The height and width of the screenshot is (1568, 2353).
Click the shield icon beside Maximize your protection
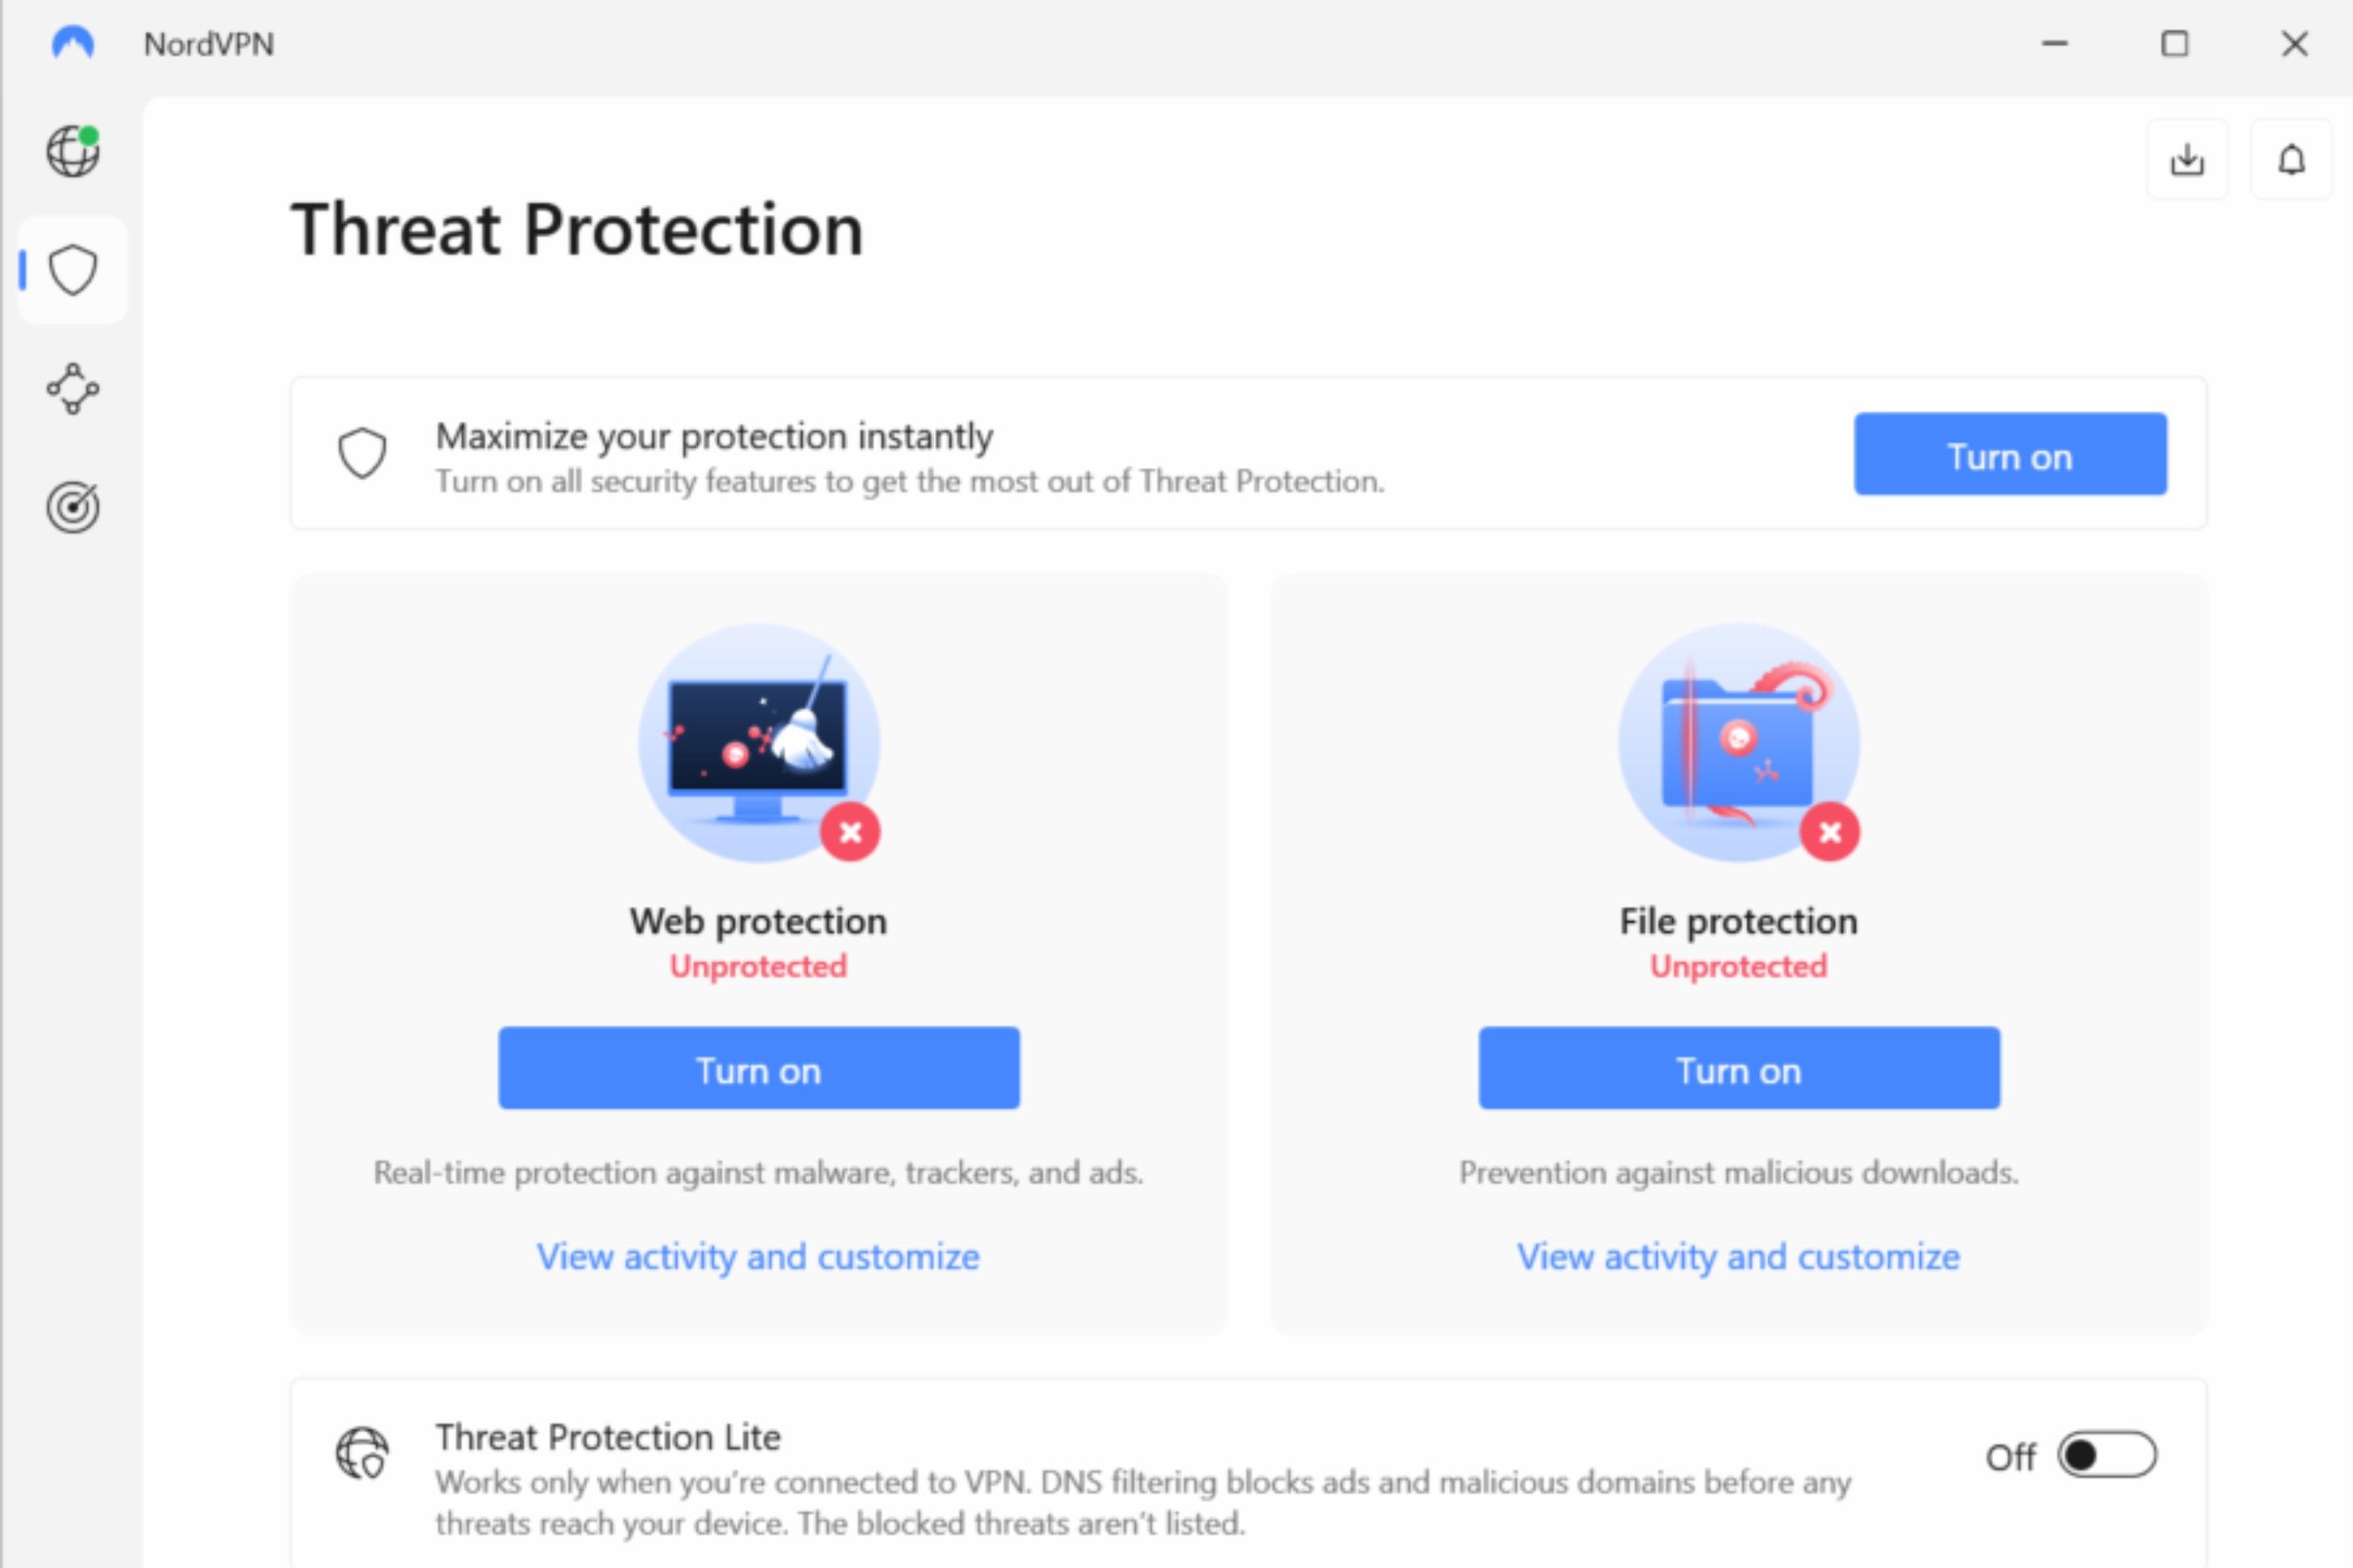point(362,454)
